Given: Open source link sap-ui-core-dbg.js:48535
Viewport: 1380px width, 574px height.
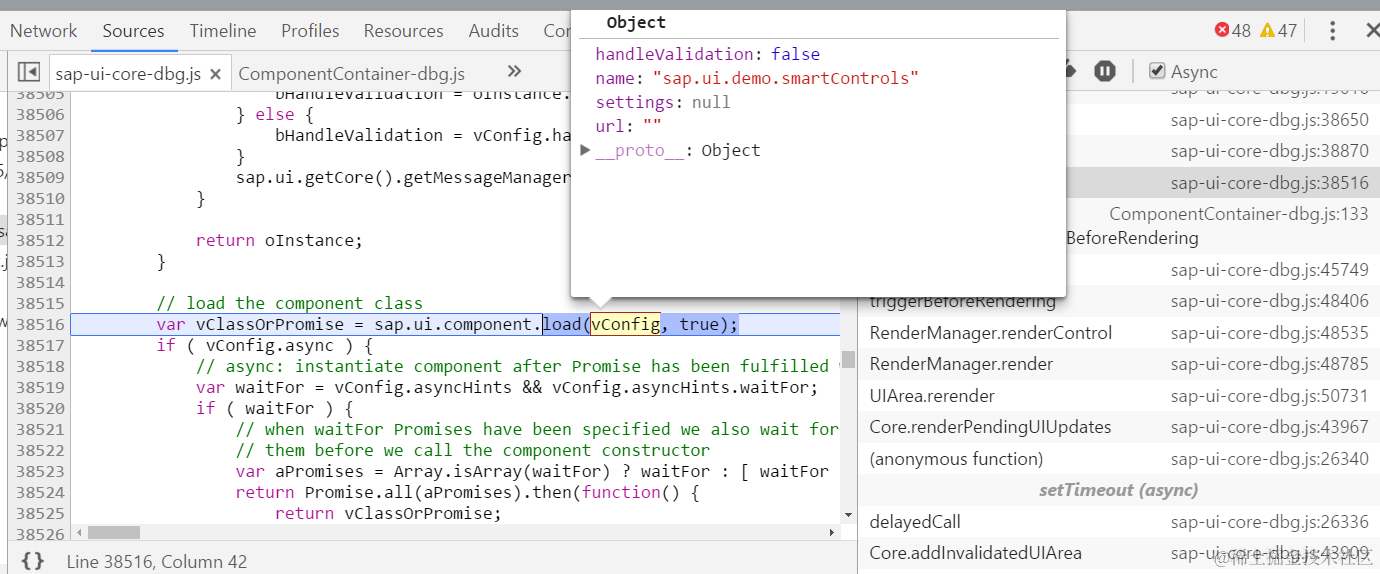Looking at the screenshot, I should tap(1269, 333).
